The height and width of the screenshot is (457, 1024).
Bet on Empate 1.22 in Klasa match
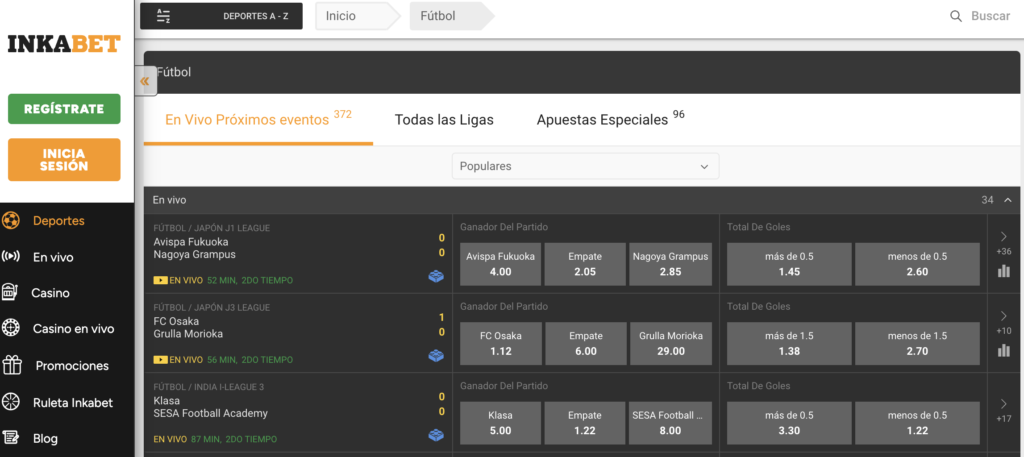coord(585,423)
